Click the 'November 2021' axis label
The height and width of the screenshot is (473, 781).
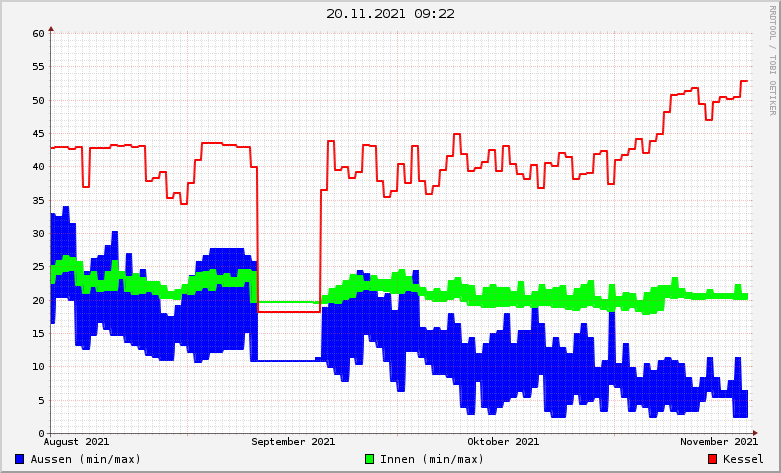pyautogui.click(x=719, y=442)
